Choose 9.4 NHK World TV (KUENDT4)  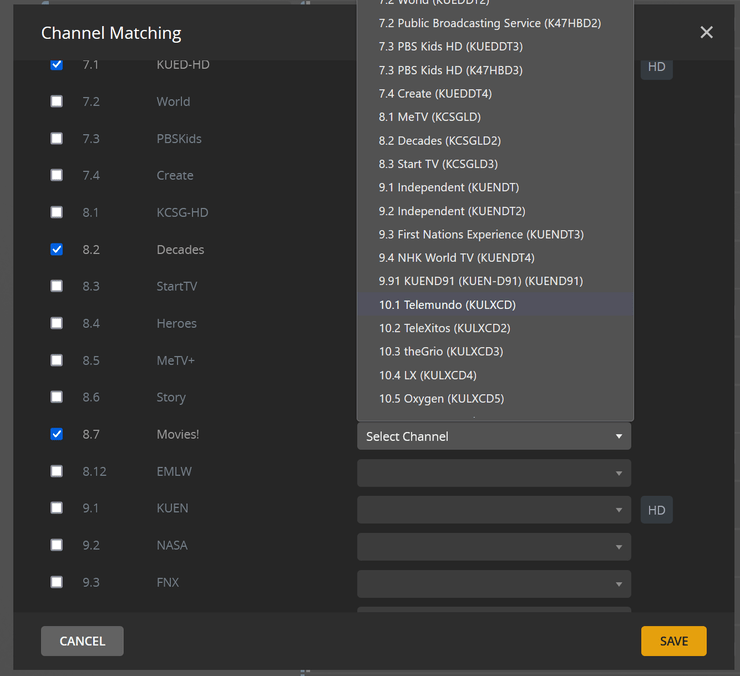(x=495, y=258)
